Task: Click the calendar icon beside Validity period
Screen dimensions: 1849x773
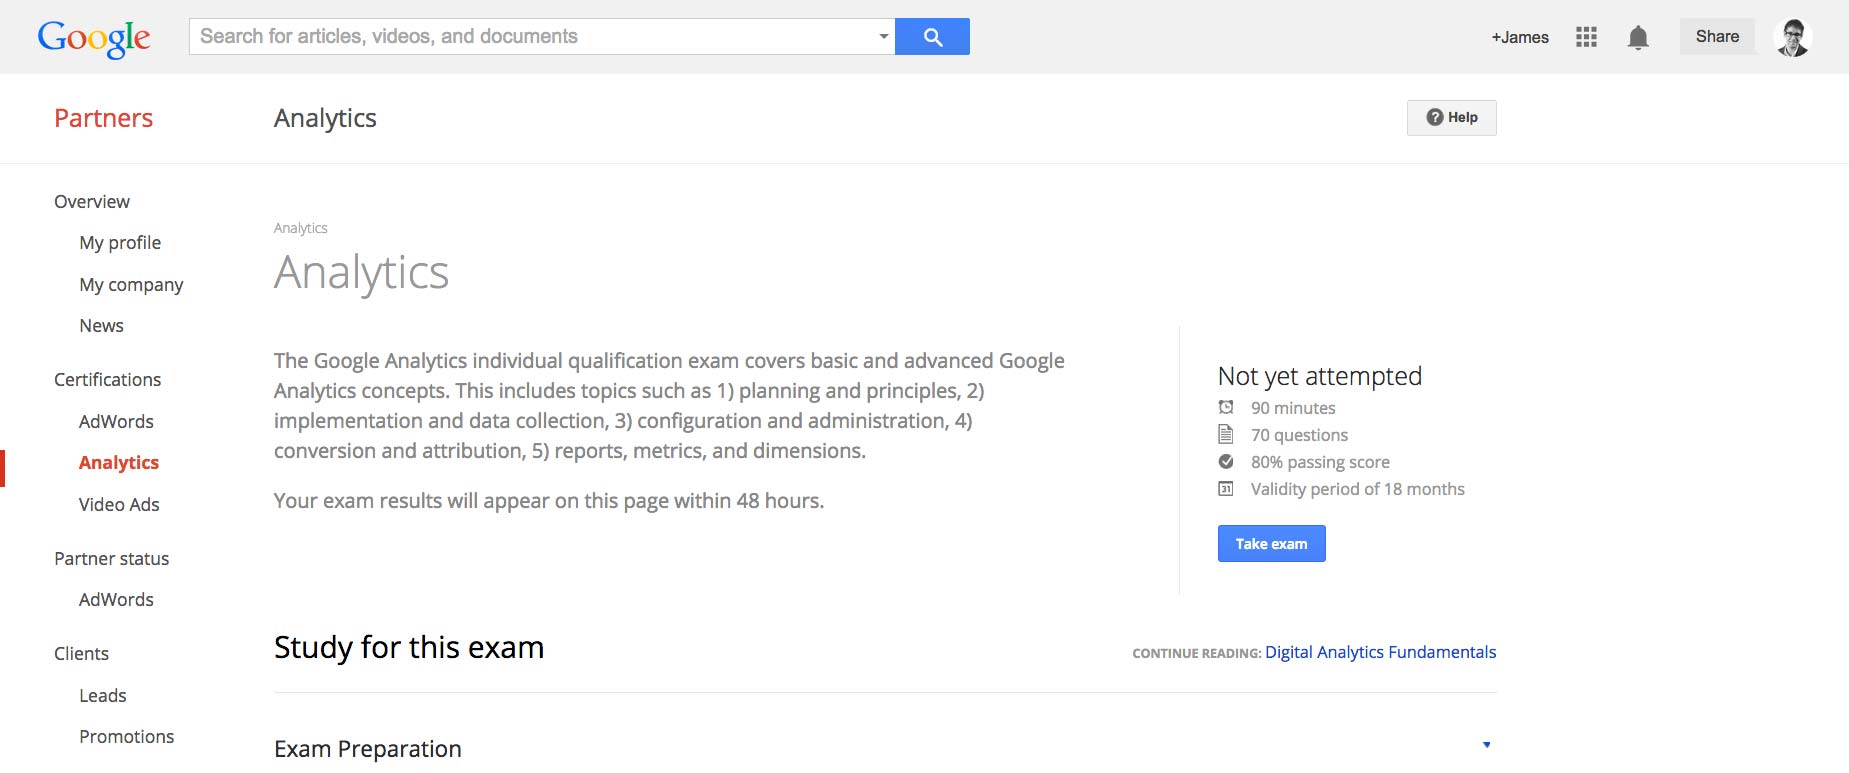Action: [1226, 488]
